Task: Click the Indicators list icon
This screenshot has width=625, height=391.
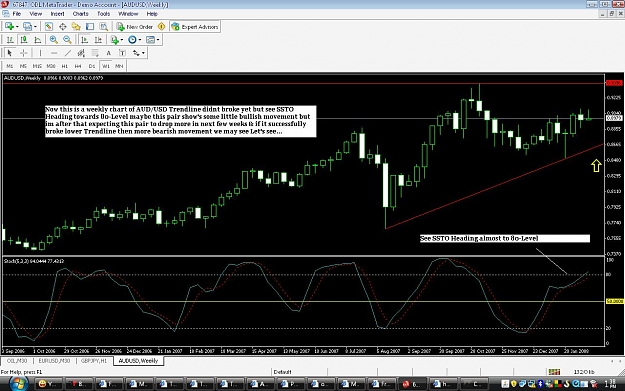Action: pyautogui.click(x=115, y=40)
